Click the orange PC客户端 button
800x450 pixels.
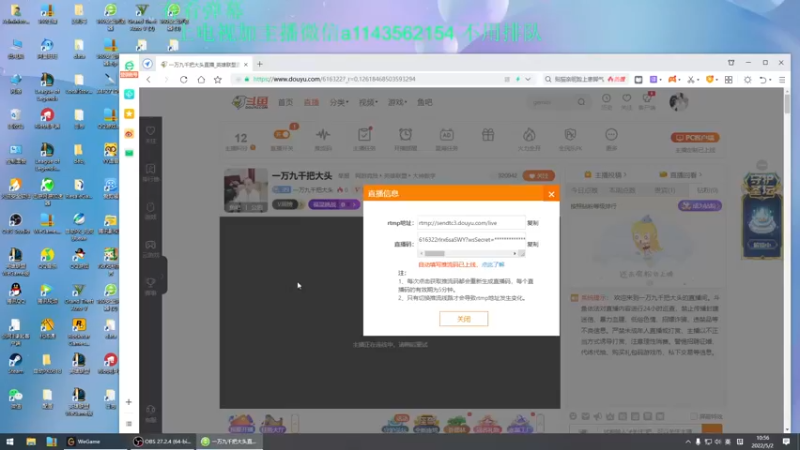[x=695, y=138]
